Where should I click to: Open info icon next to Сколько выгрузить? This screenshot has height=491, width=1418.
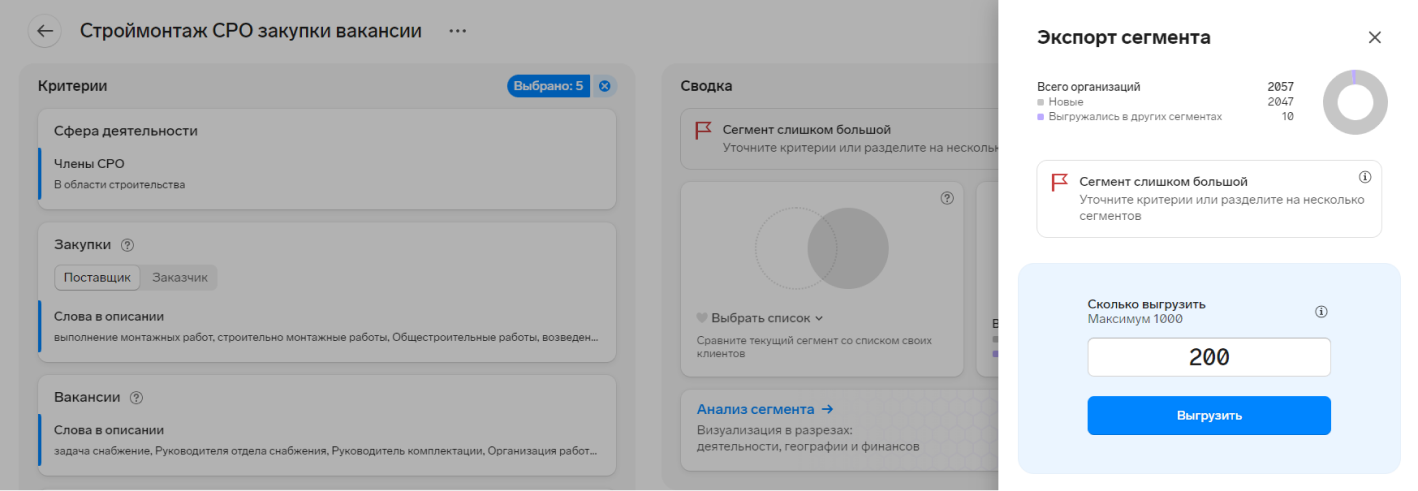1320,311
